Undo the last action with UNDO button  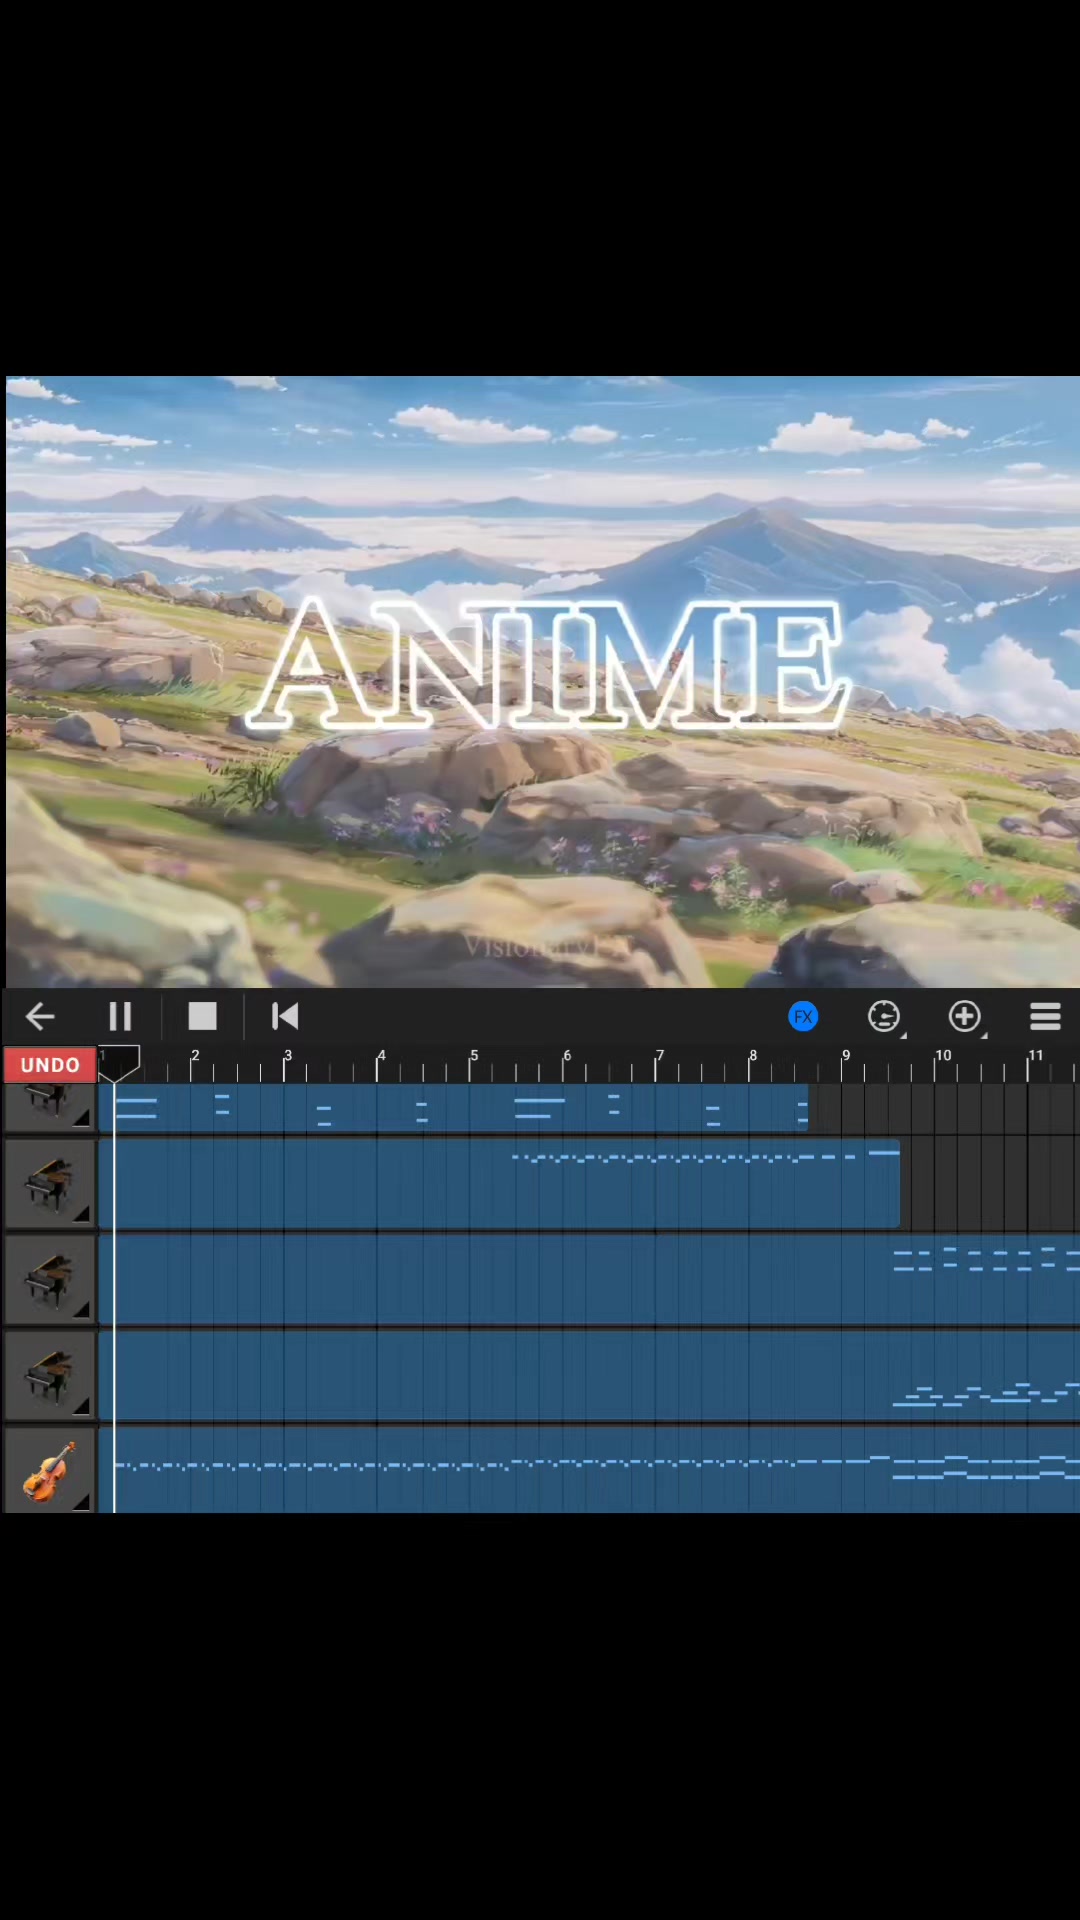(x=50, y=1065)
